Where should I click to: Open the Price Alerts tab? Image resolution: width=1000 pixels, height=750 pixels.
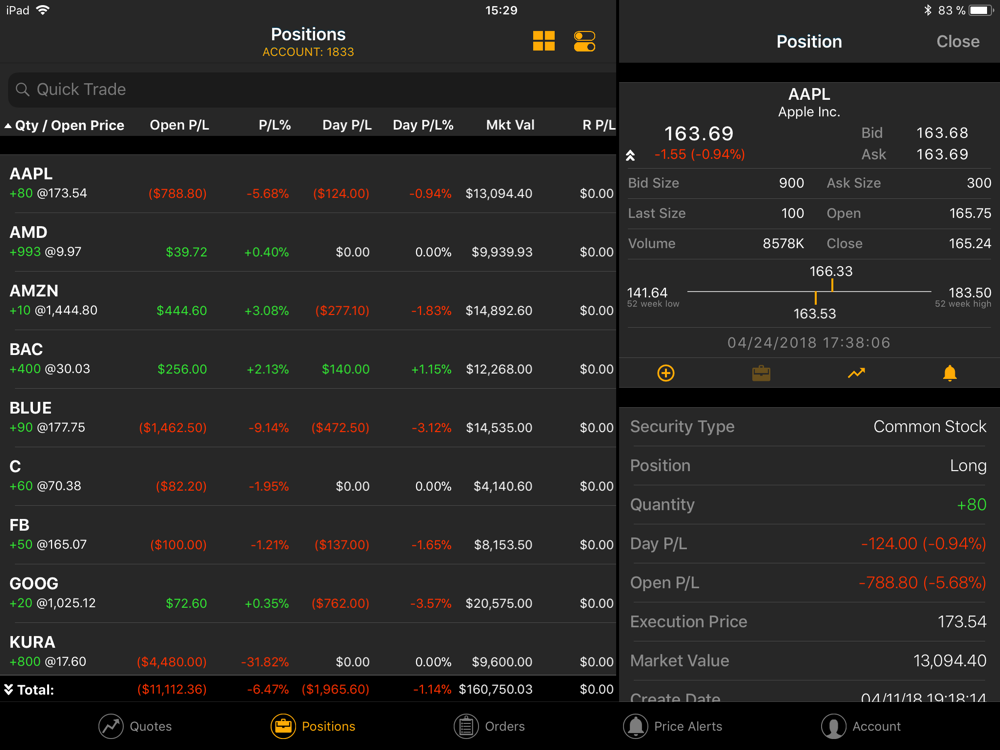click(x=673, y=726)
